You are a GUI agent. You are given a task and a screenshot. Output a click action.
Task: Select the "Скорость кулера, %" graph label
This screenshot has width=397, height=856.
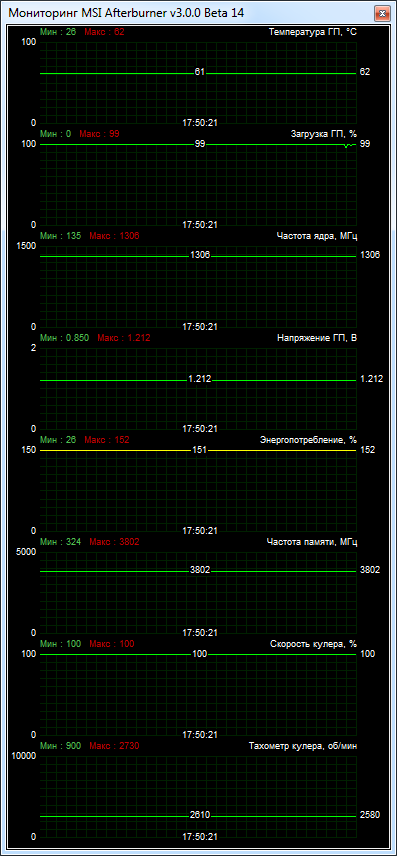click(x=313, y=644)
